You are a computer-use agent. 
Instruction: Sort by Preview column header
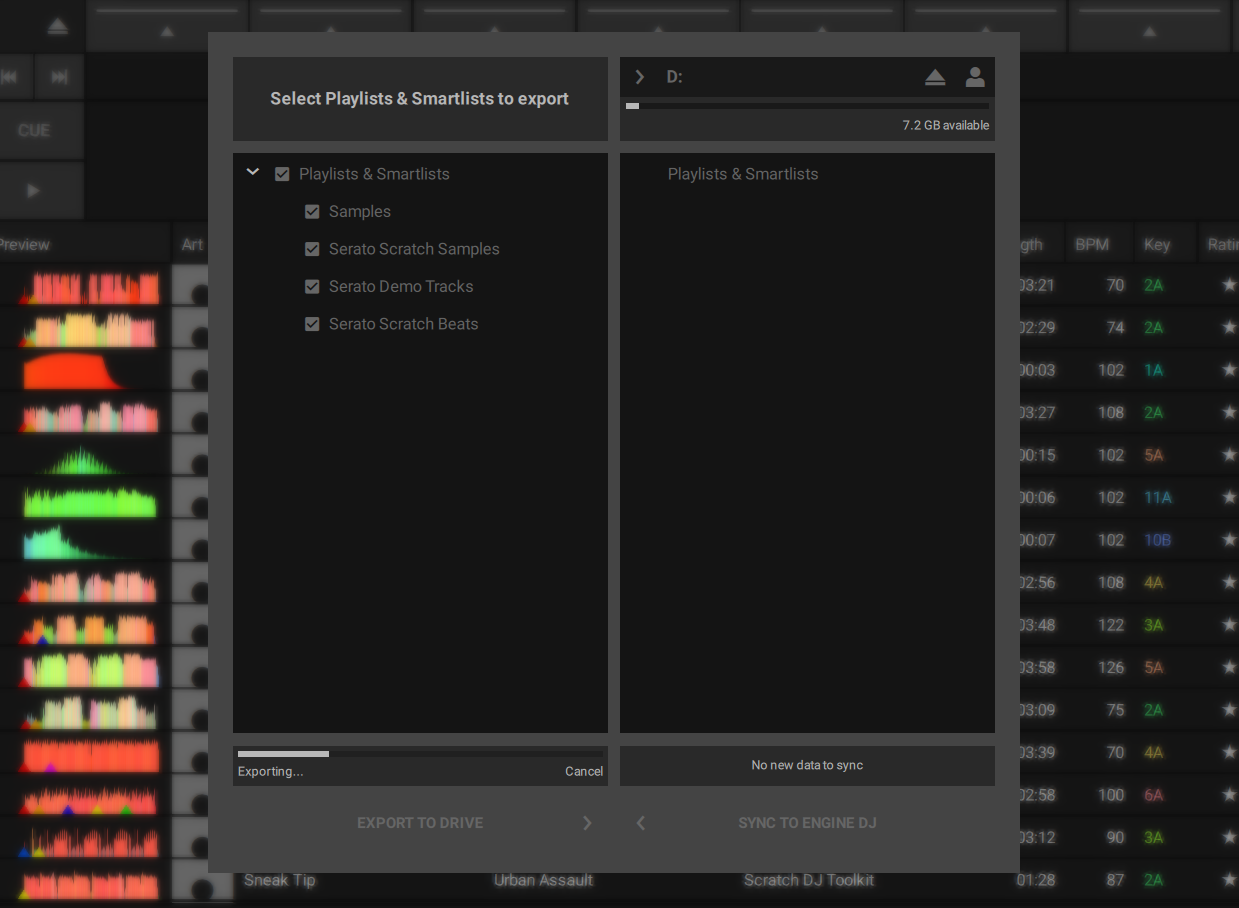[x=24, y=244]
